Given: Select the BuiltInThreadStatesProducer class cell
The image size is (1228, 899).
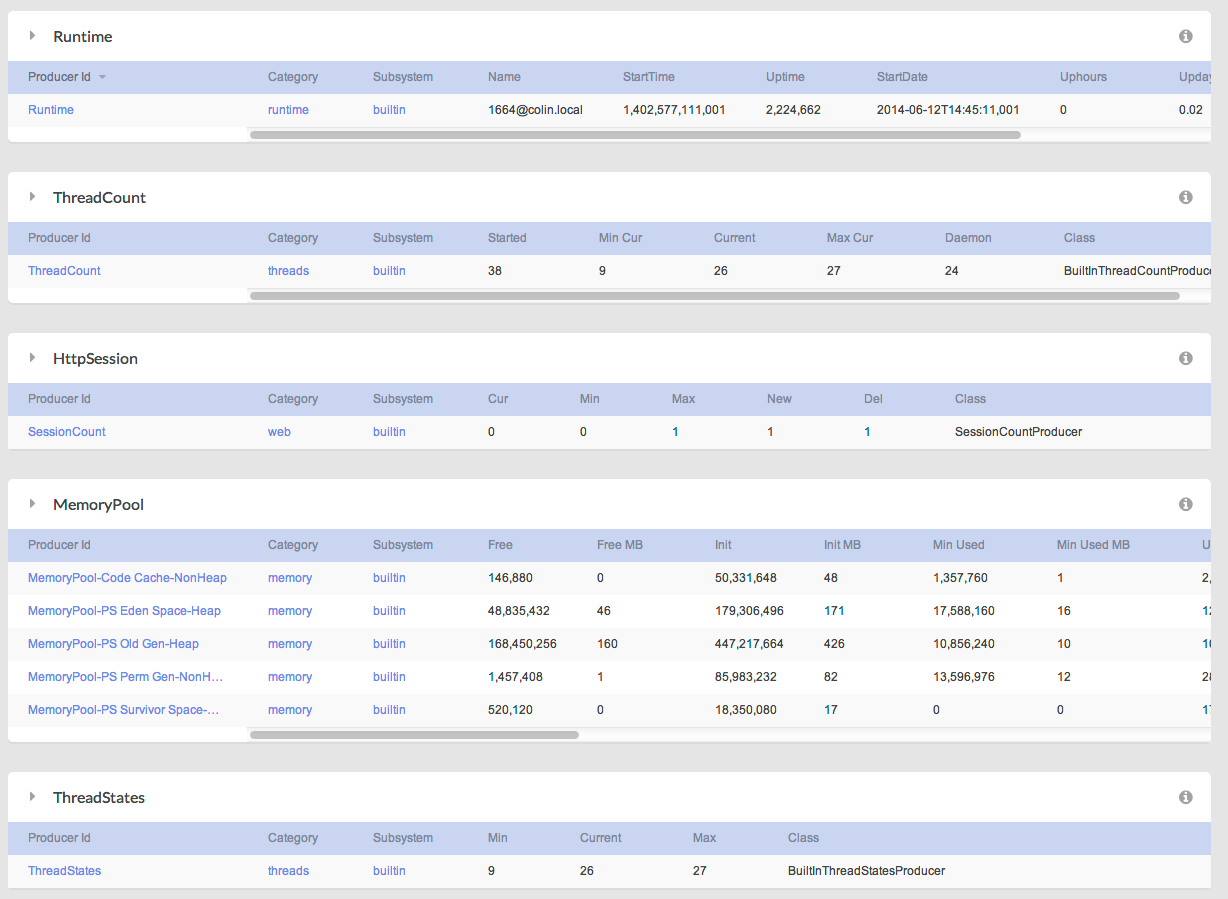Looking at the screenshot, I should (x=866, y=871).
